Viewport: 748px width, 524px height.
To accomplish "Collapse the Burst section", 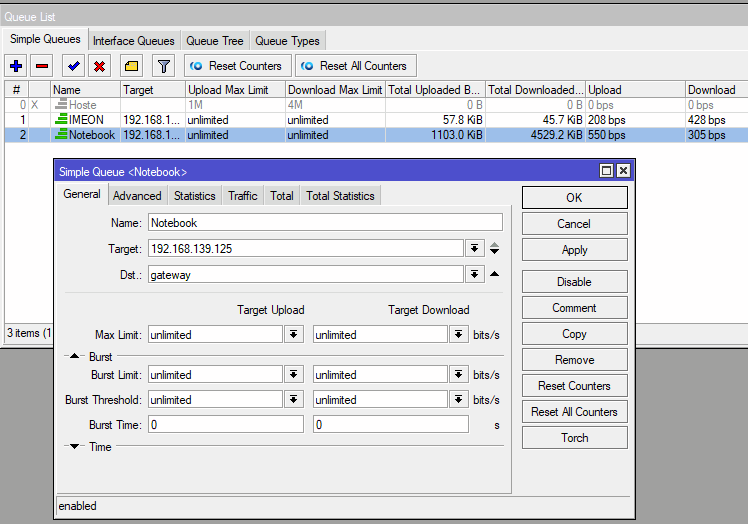I will (x=75, y=356).
